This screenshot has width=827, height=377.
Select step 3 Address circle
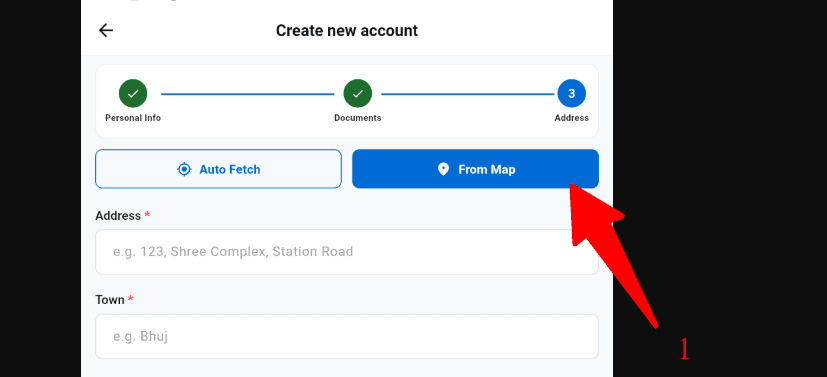tap(571, 94)
